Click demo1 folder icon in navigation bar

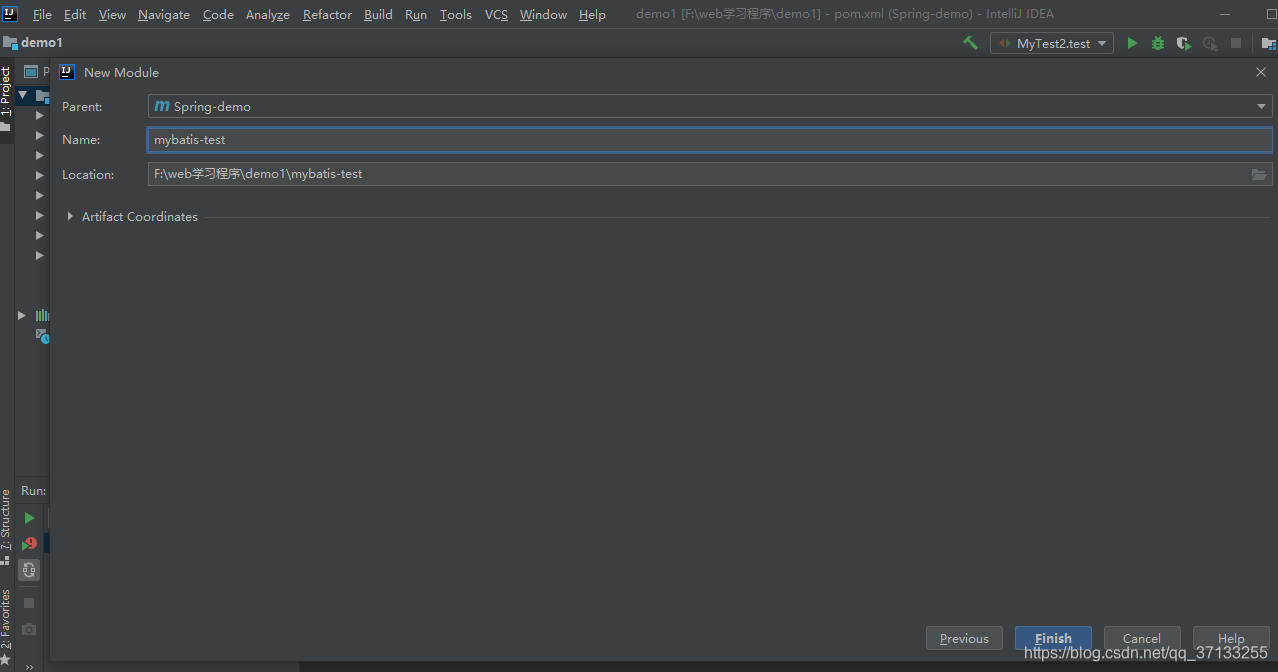(x=10, y=43)
